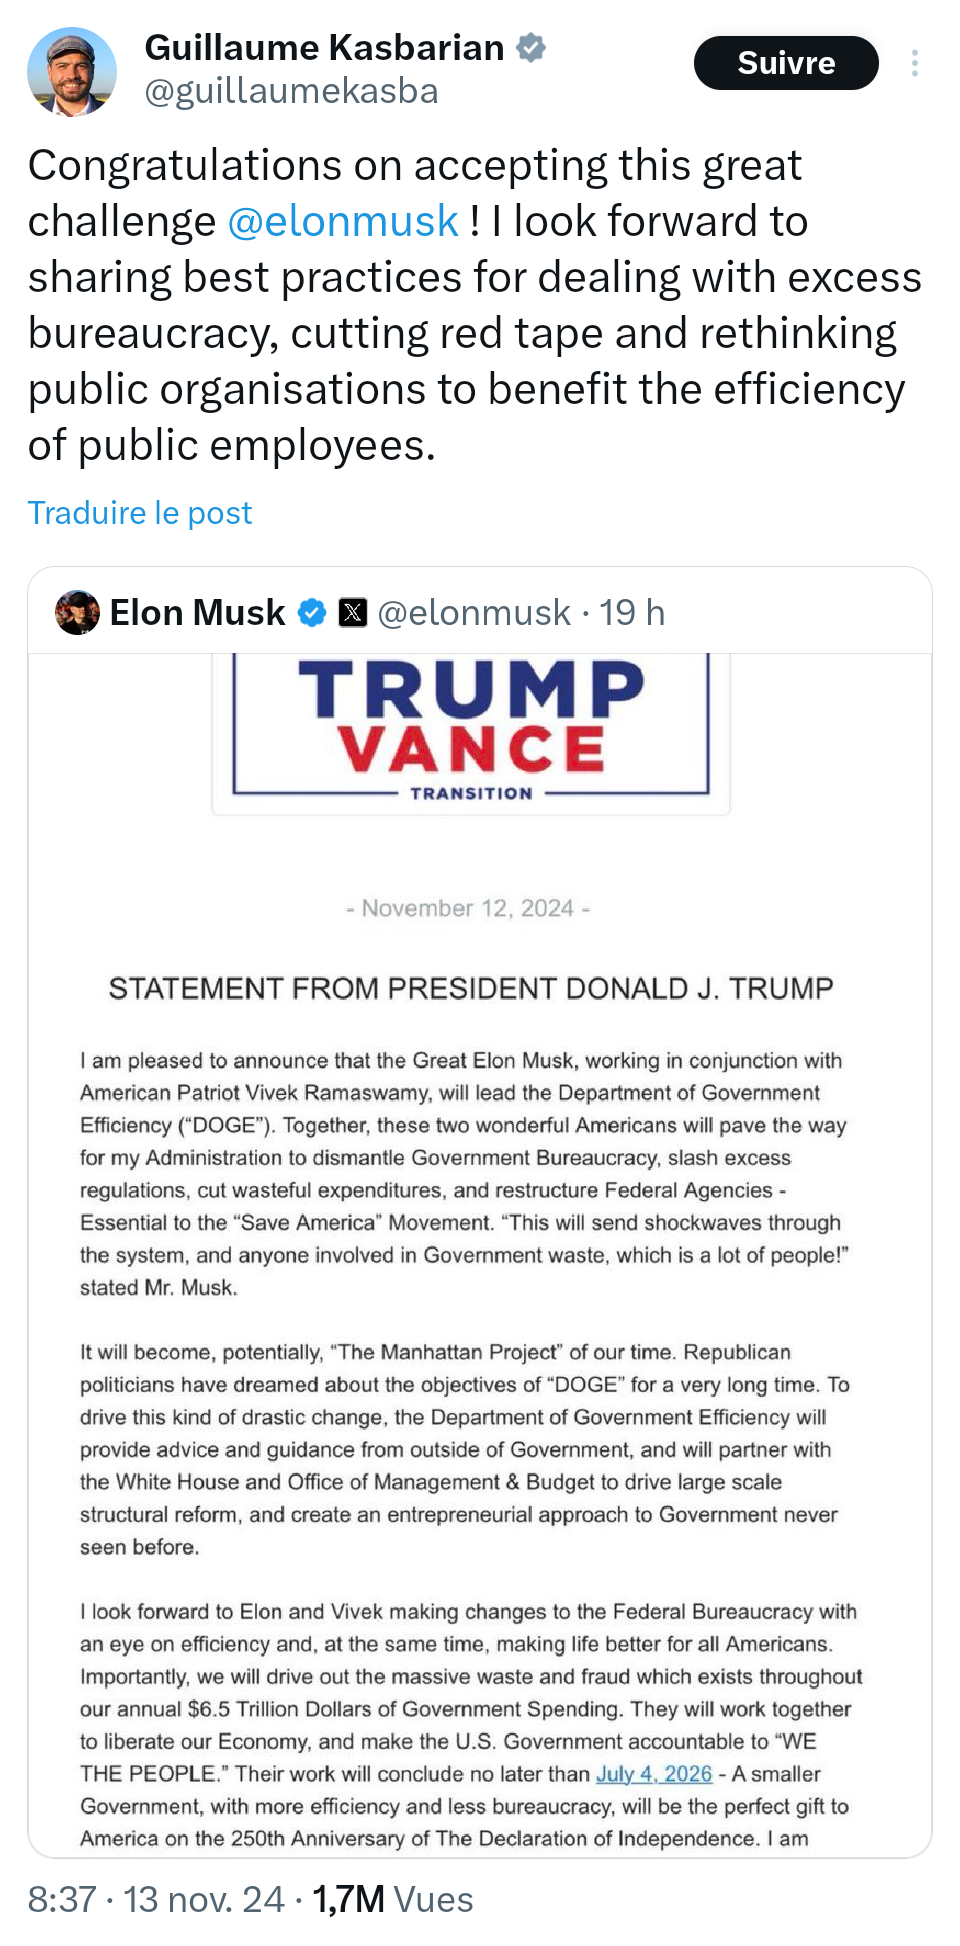Viewport: 960px width, 1946px height.
Task: Click the X affiliation badge icon
Action: 353,613
